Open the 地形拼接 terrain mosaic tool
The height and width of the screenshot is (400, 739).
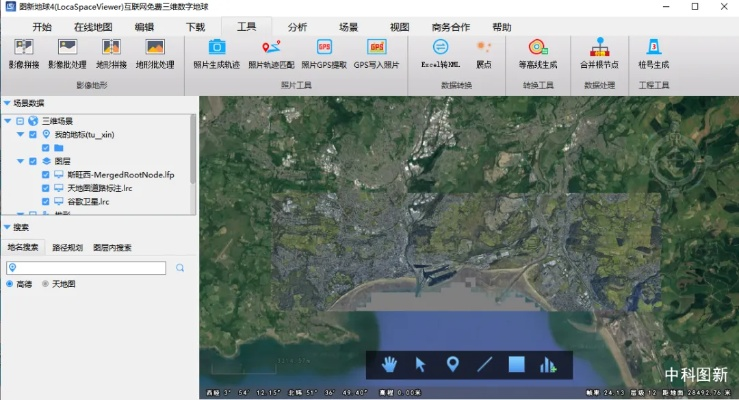tap(110, 48)
